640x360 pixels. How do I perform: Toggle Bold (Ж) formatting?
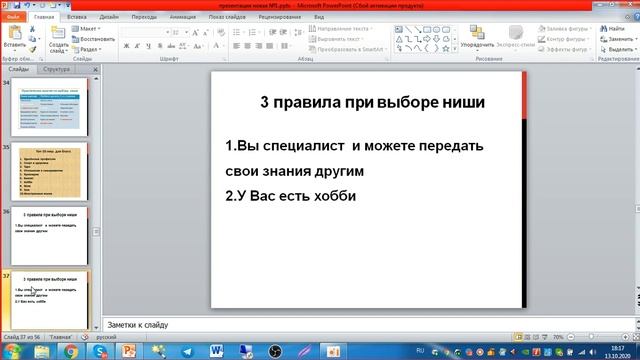pos(127,46)
